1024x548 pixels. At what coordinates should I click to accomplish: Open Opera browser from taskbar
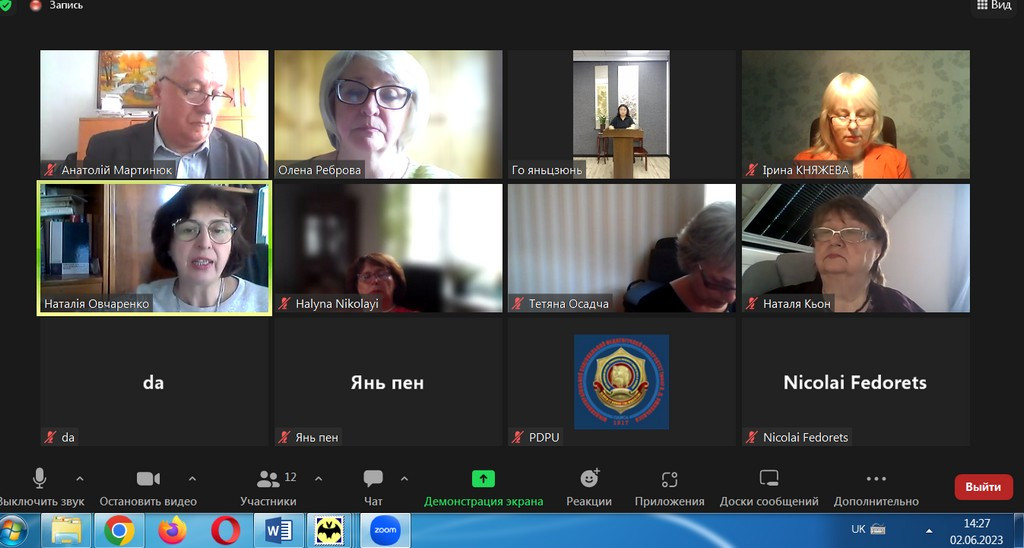[x=225, y=530]
